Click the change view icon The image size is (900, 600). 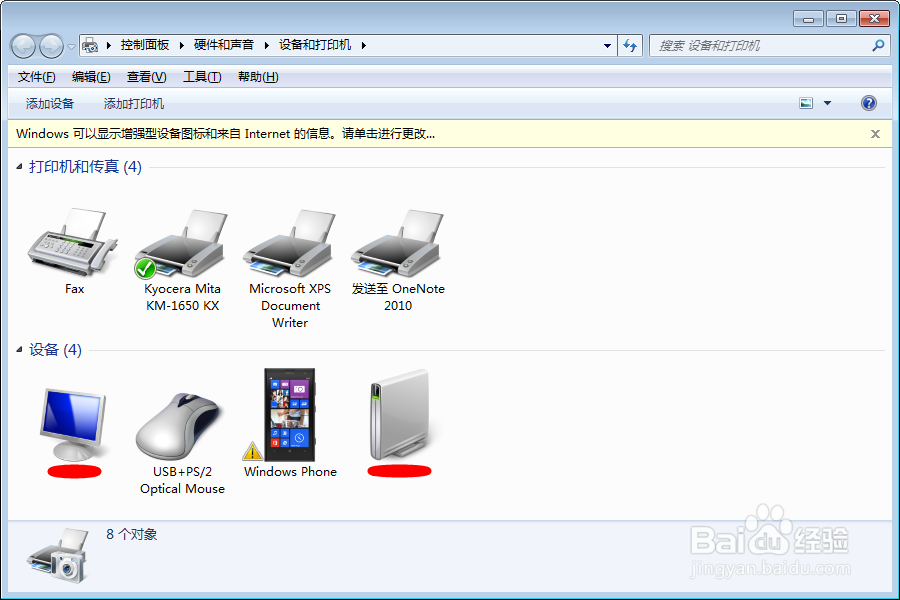coord(806,103)
